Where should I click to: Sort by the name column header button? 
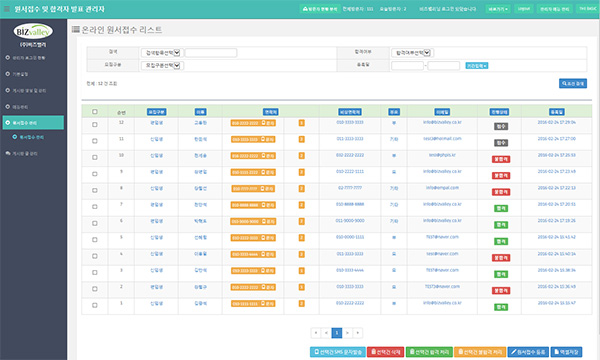201,112
